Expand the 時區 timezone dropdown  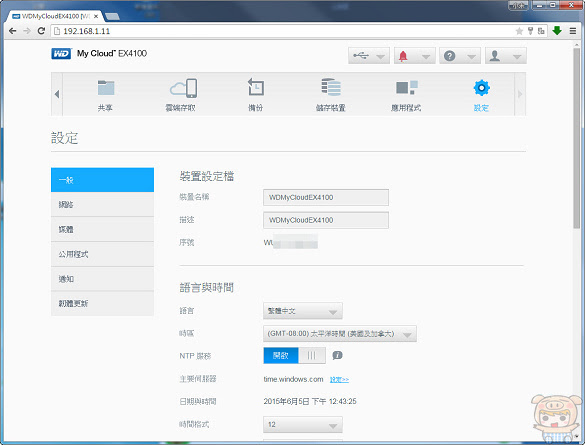(x=340, y=333)
